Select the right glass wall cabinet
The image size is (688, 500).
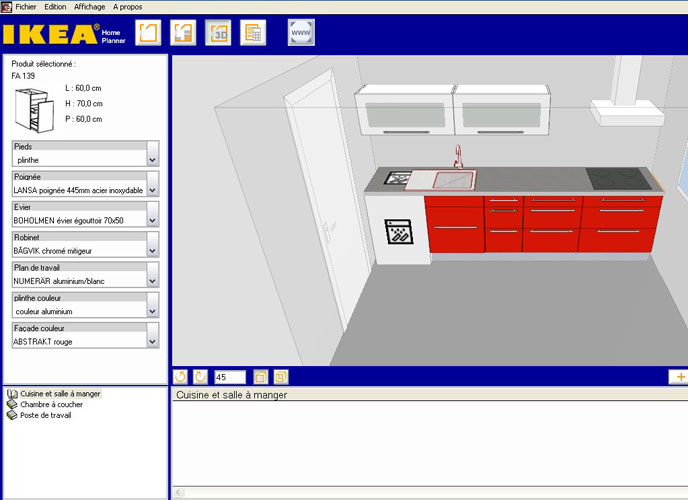click(x=502, y=112)
